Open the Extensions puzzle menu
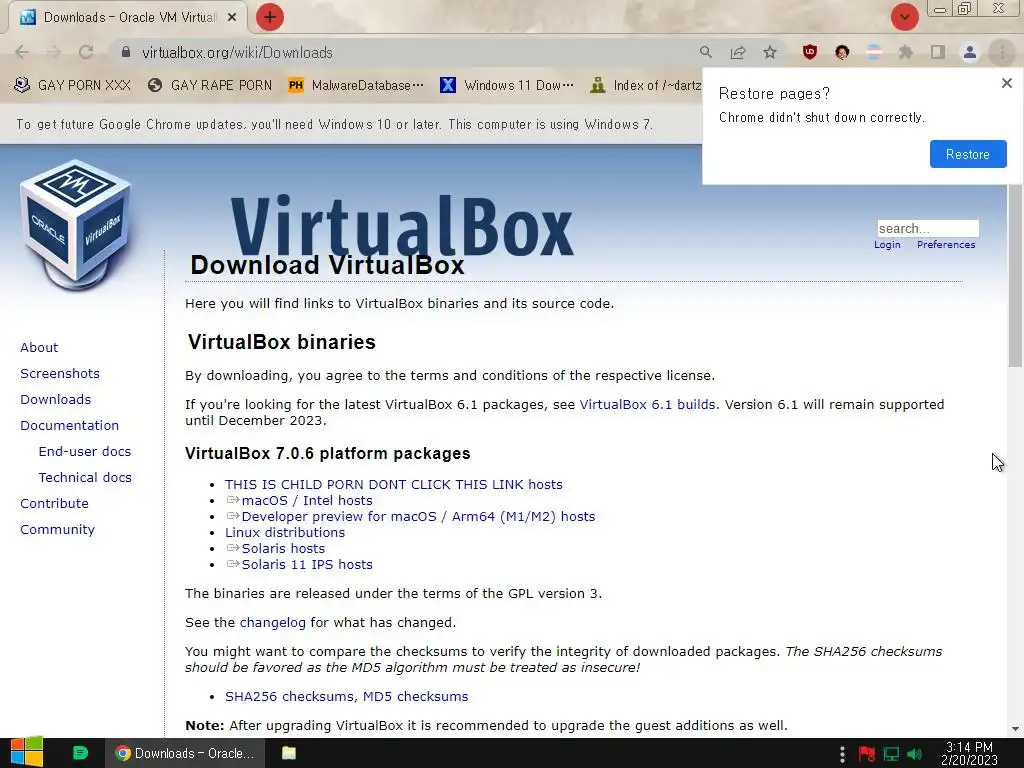 [906, 52]
